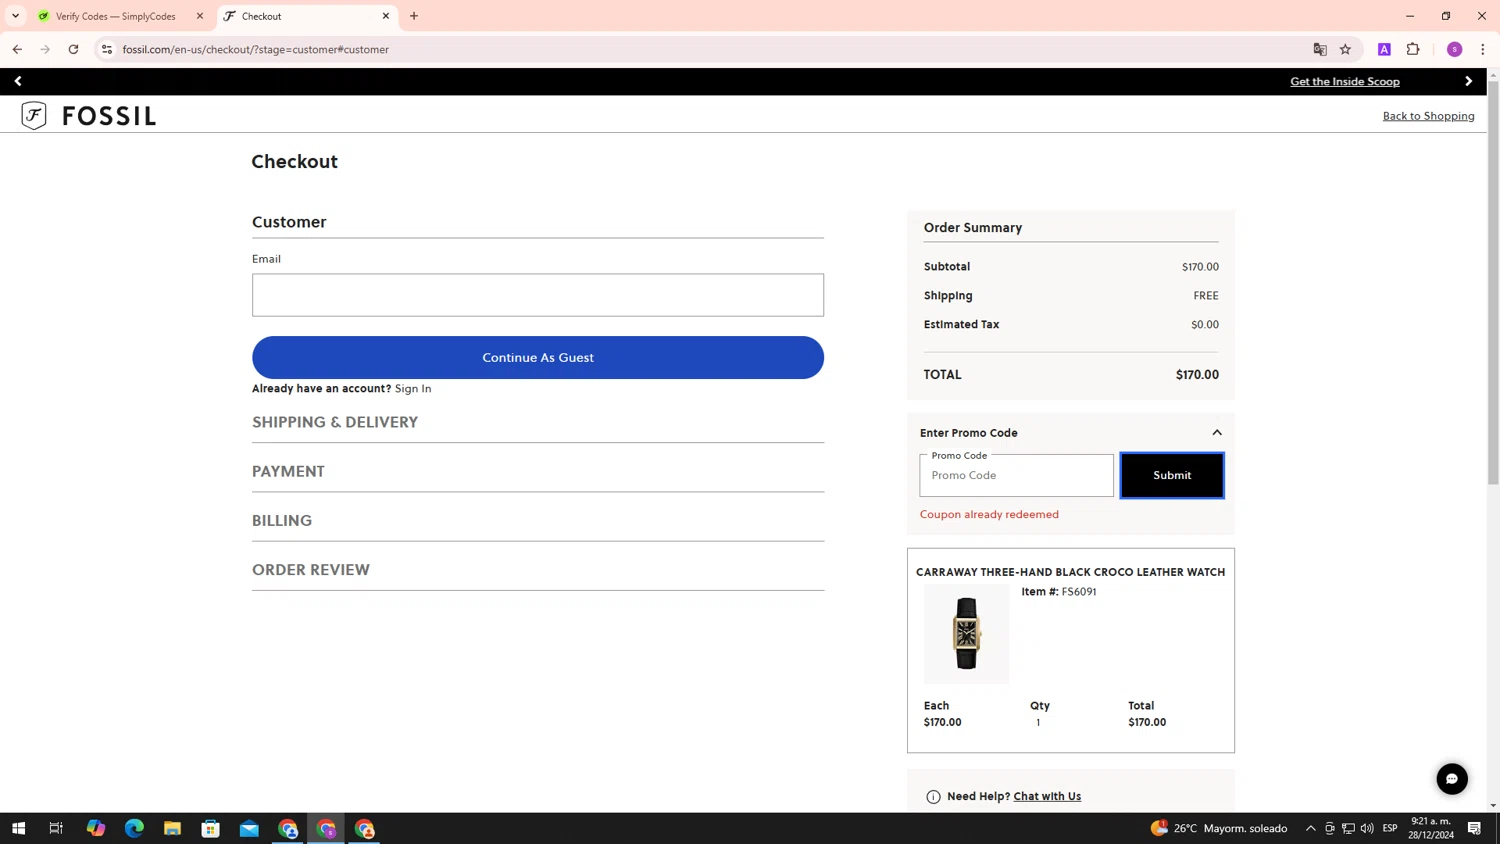The image size is (1500, 844).
Task: Open the chat bubble widget
Action: (1452, 779)
